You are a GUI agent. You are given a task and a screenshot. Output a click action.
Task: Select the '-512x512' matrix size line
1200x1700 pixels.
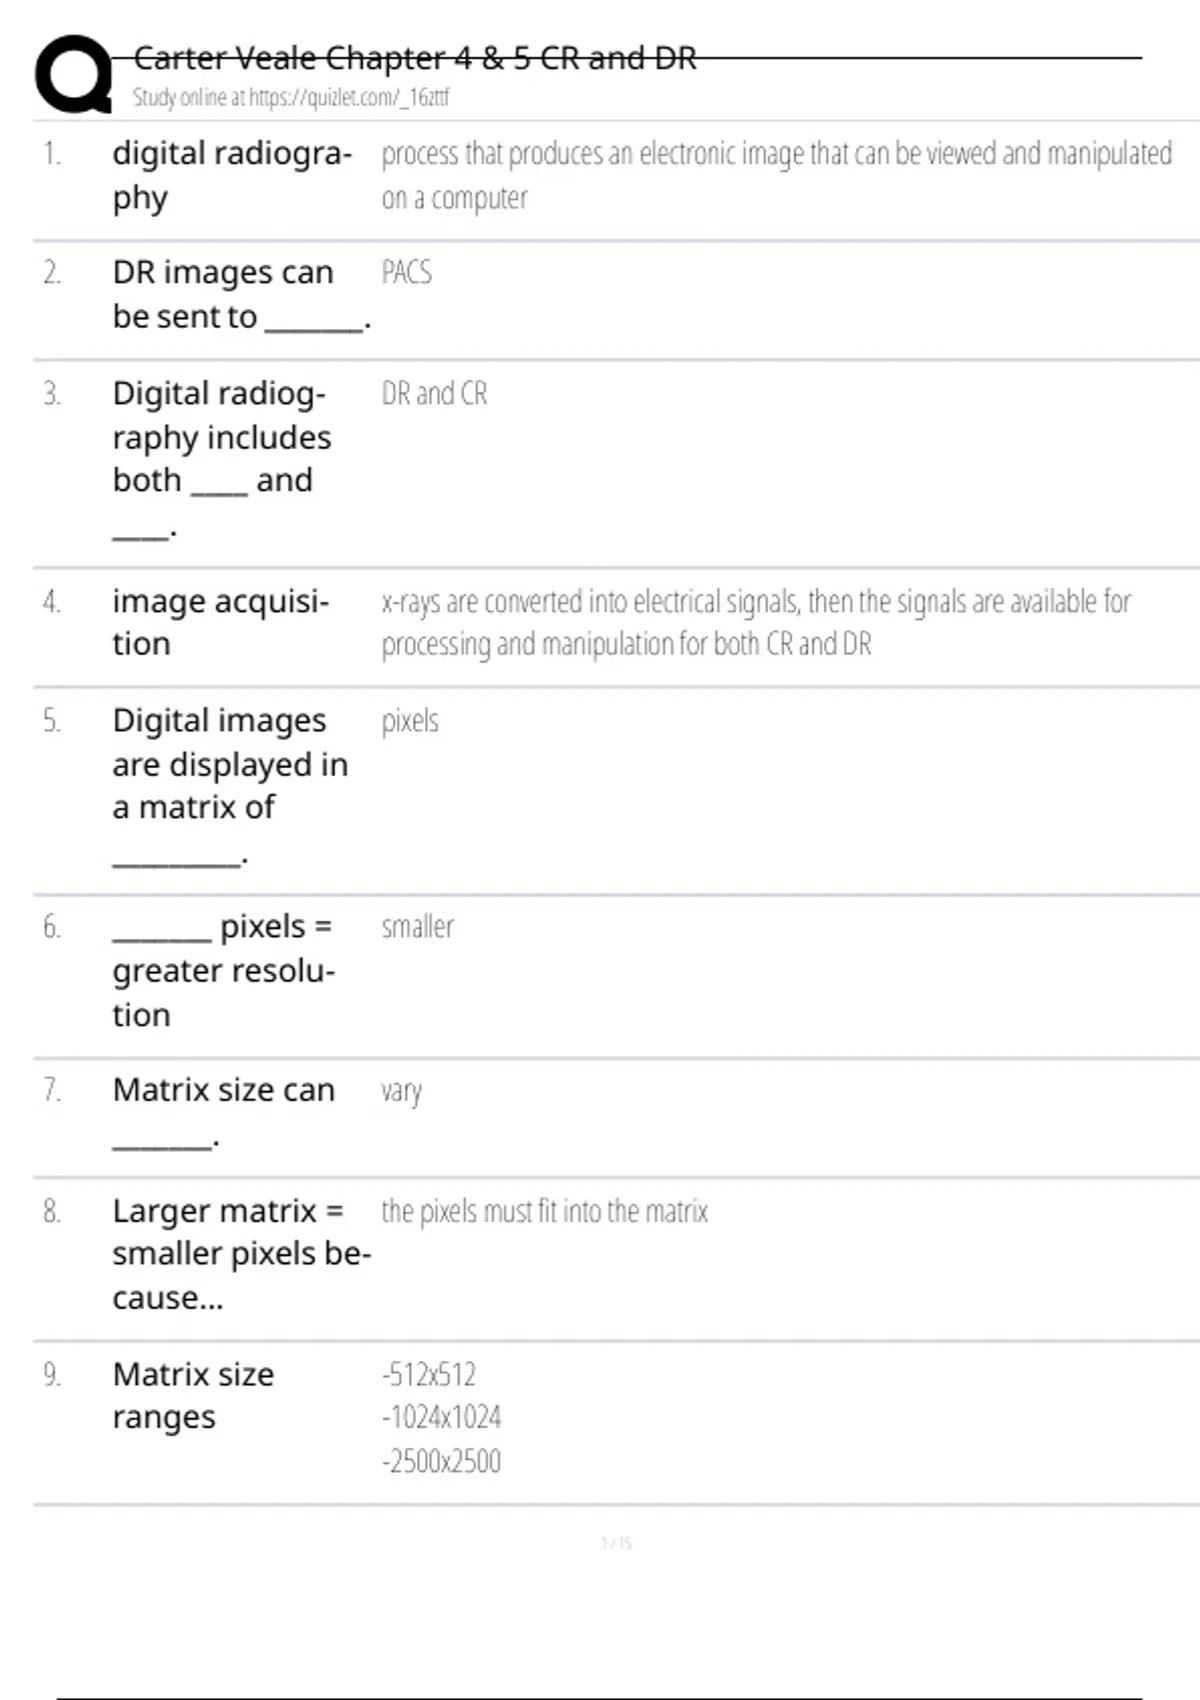pyautogui.click(x=428, y=1374)
